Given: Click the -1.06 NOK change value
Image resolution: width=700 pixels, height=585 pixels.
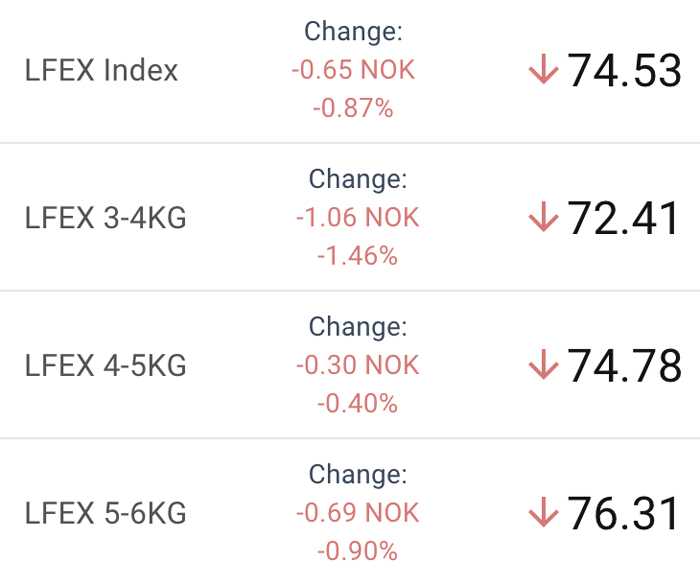Looking at the screenshot, I should coord(358,217).
